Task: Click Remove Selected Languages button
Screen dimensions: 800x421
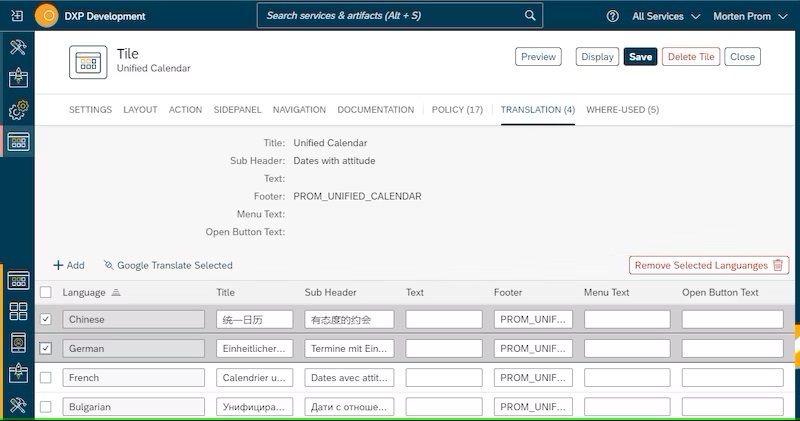Action: click(709, 265)
